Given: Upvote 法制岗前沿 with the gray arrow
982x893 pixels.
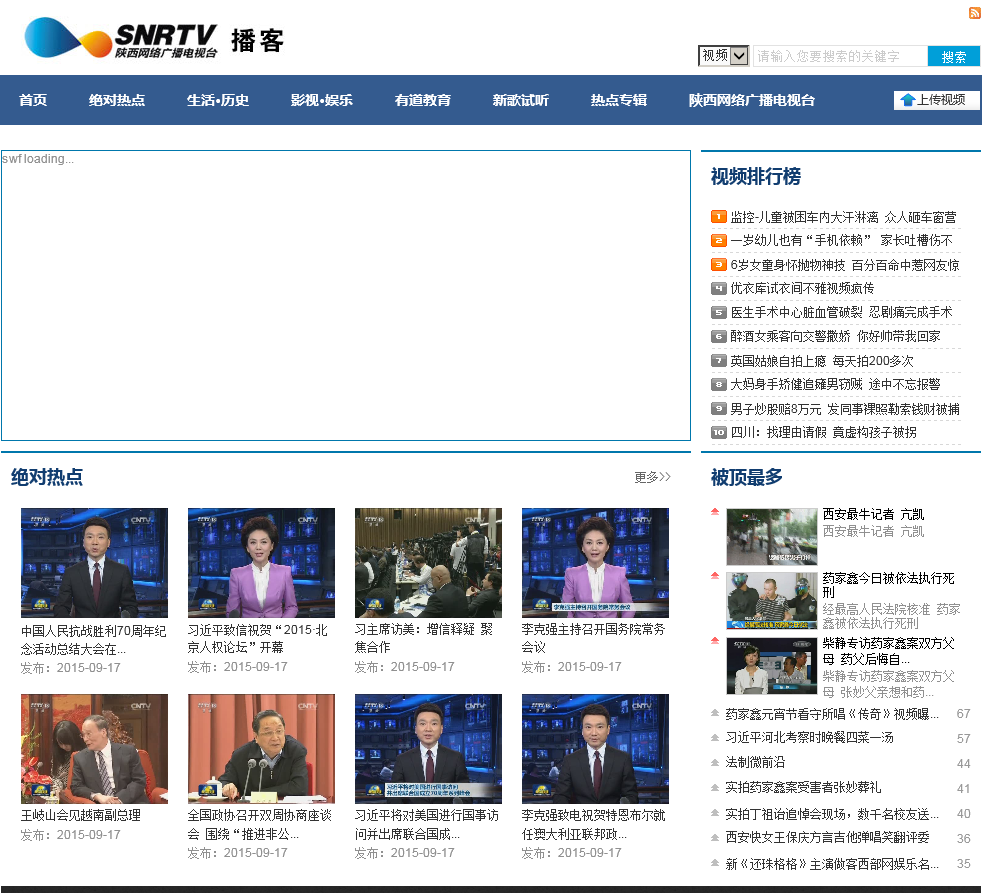Looking at the screenshot, I should [x=714, y=763].
